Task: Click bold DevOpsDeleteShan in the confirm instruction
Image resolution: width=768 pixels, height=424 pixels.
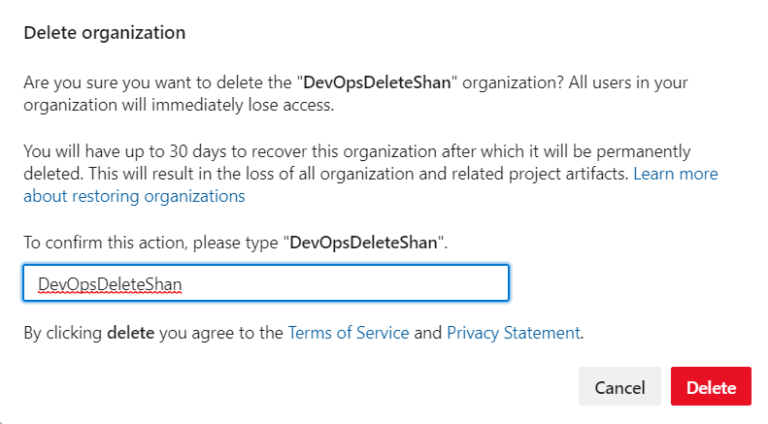Action: coord(365,242)
